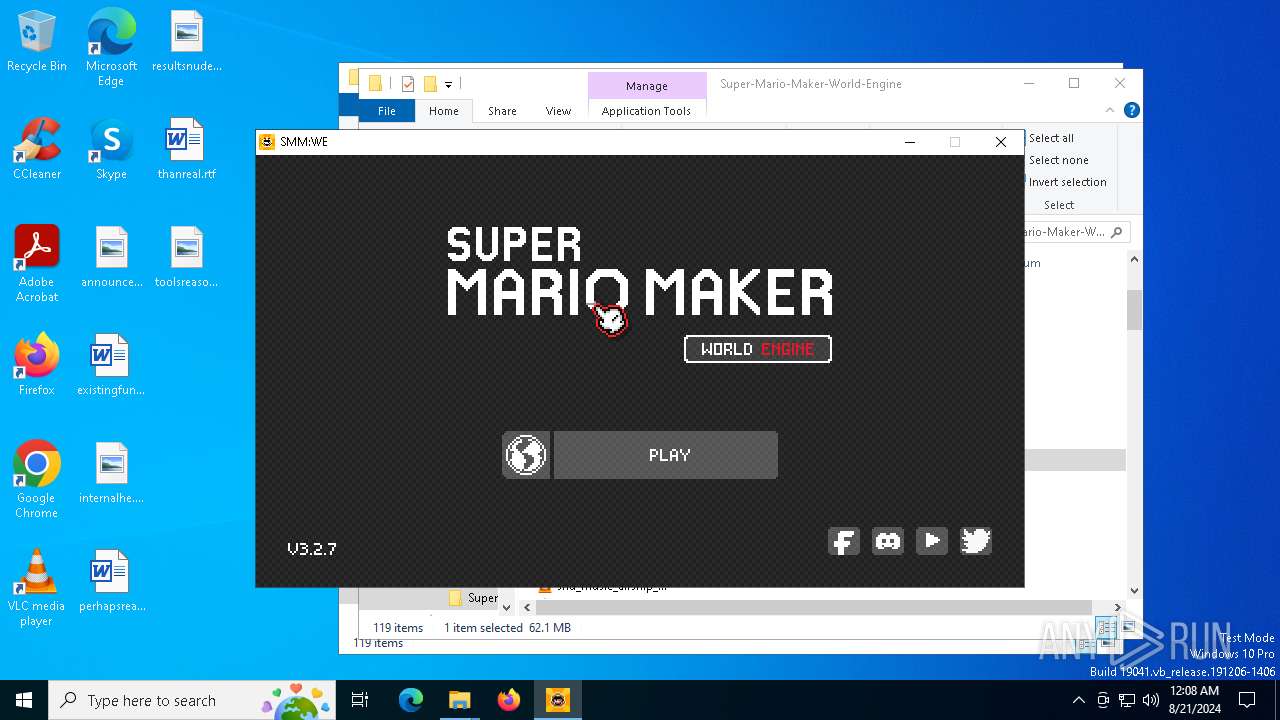Image resolution: width=1280 pixels, height=720 pixels.
Task: Select the existingfun document icon
Action: [x=111, y=366]
